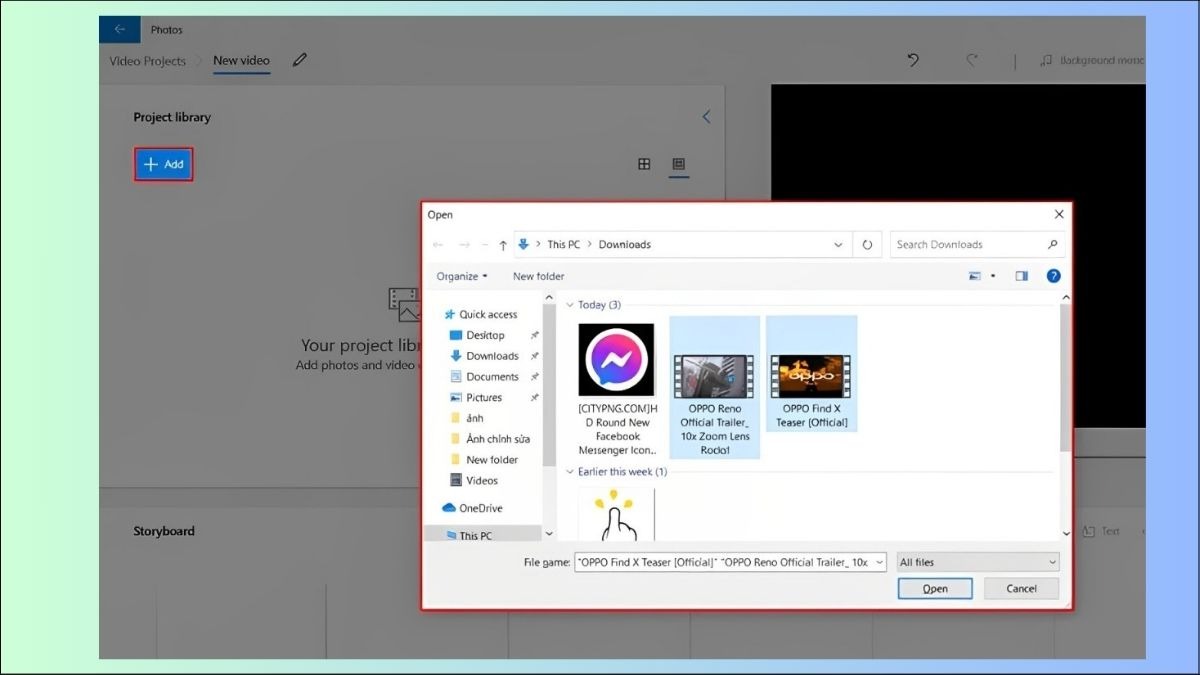Click the blue help question mark icon
Image resolution: width=1200 pixels, height=675 pixels.
pyautogui.click(x=1053, y=276)
